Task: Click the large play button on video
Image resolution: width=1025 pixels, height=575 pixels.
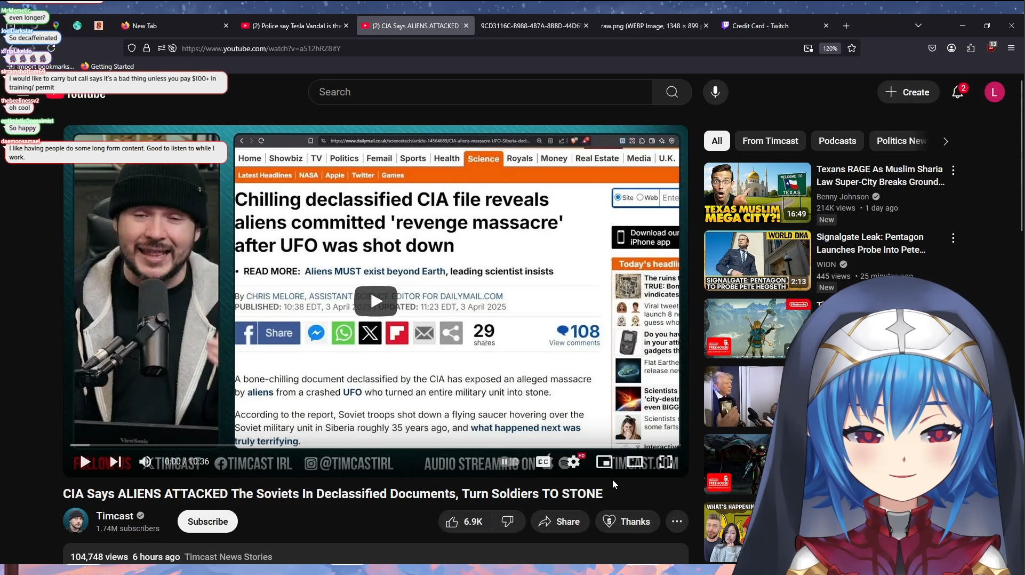Action: tap(376, 301)
